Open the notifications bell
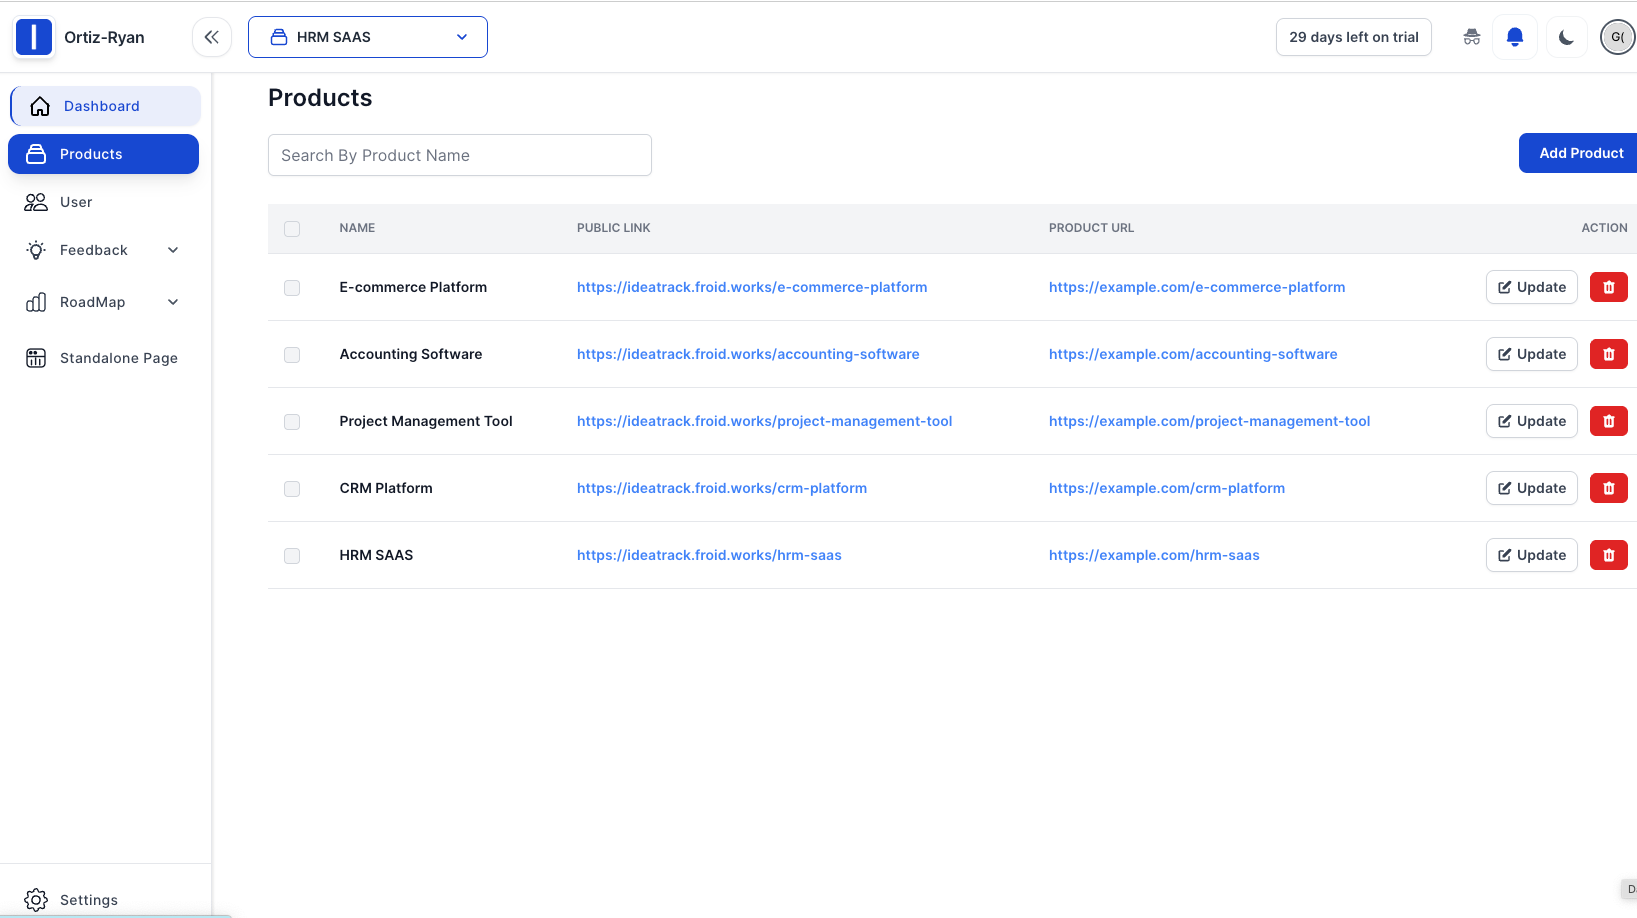Image resolution: width=1637 pixels, height=918 pixels. click(1514, 37)
